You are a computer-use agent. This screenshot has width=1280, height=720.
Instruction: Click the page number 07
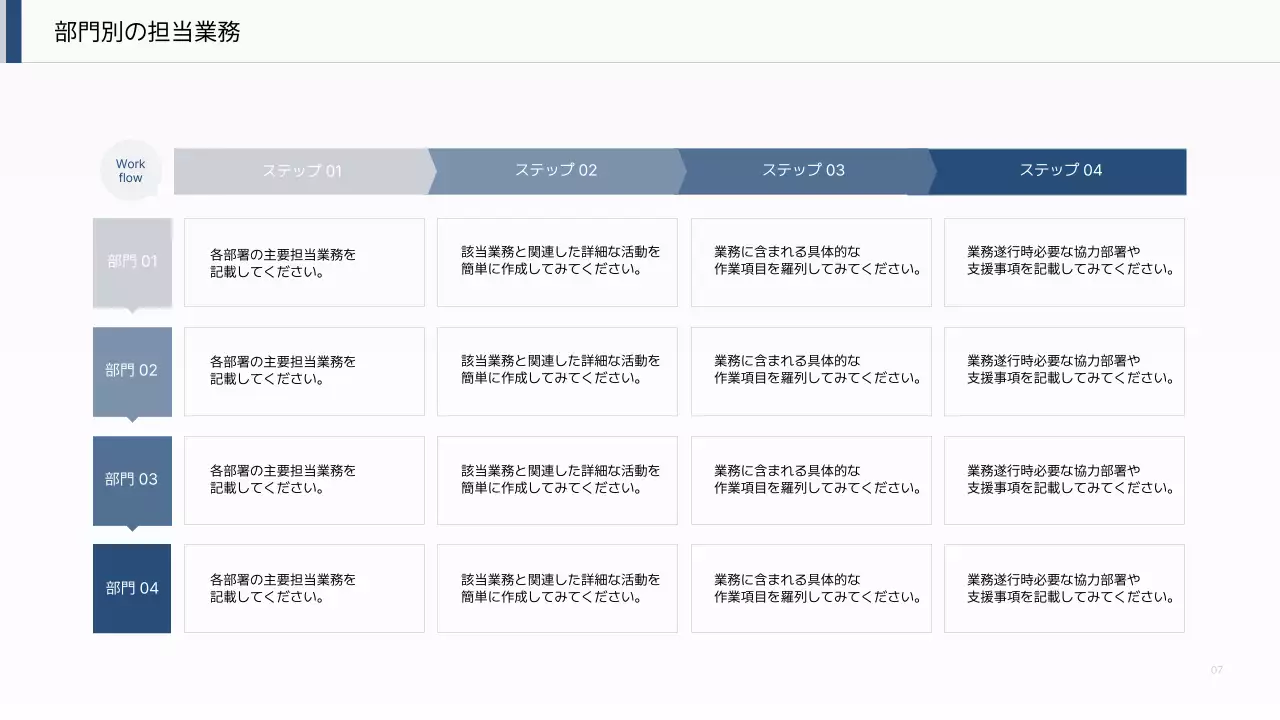click(x=1217, y=670)
